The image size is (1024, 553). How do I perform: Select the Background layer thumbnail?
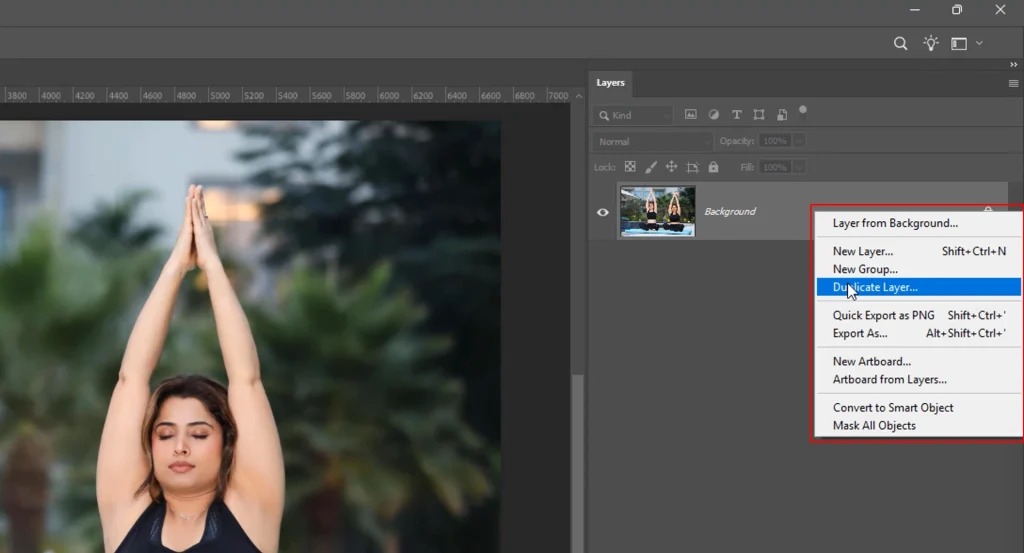coord(658,211)
